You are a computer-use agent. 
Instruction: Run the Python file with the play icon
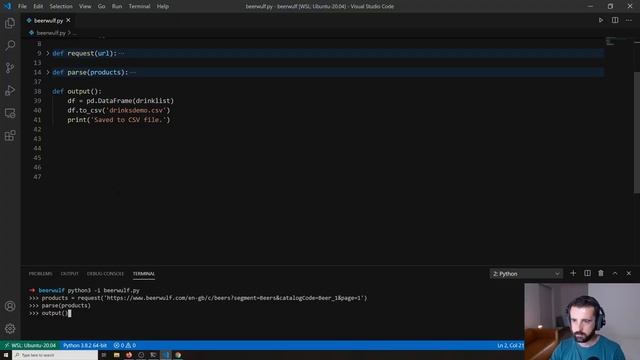click(x=601, y=20)
